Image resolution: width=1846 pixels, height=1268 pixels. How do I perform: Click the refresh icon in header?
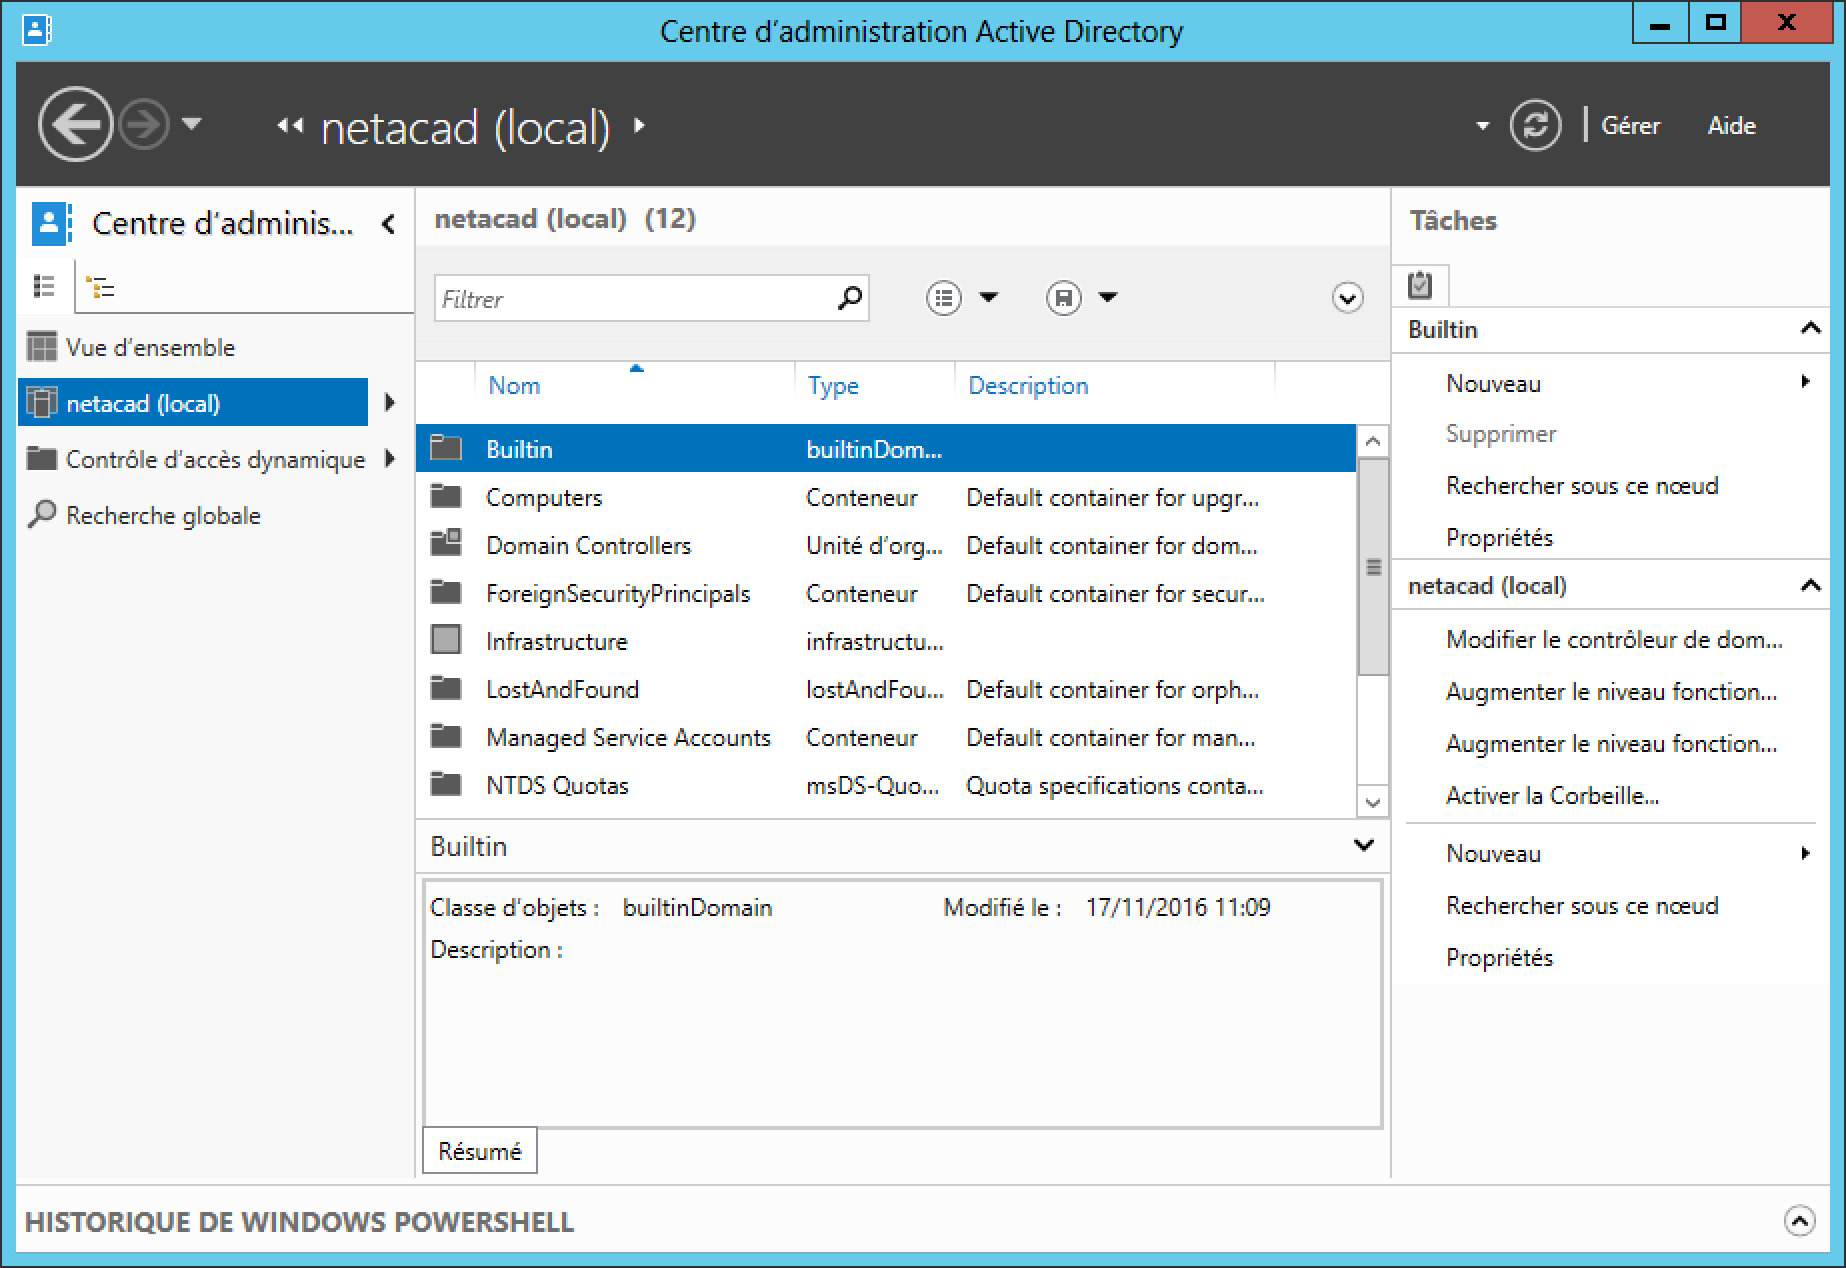1534,126
